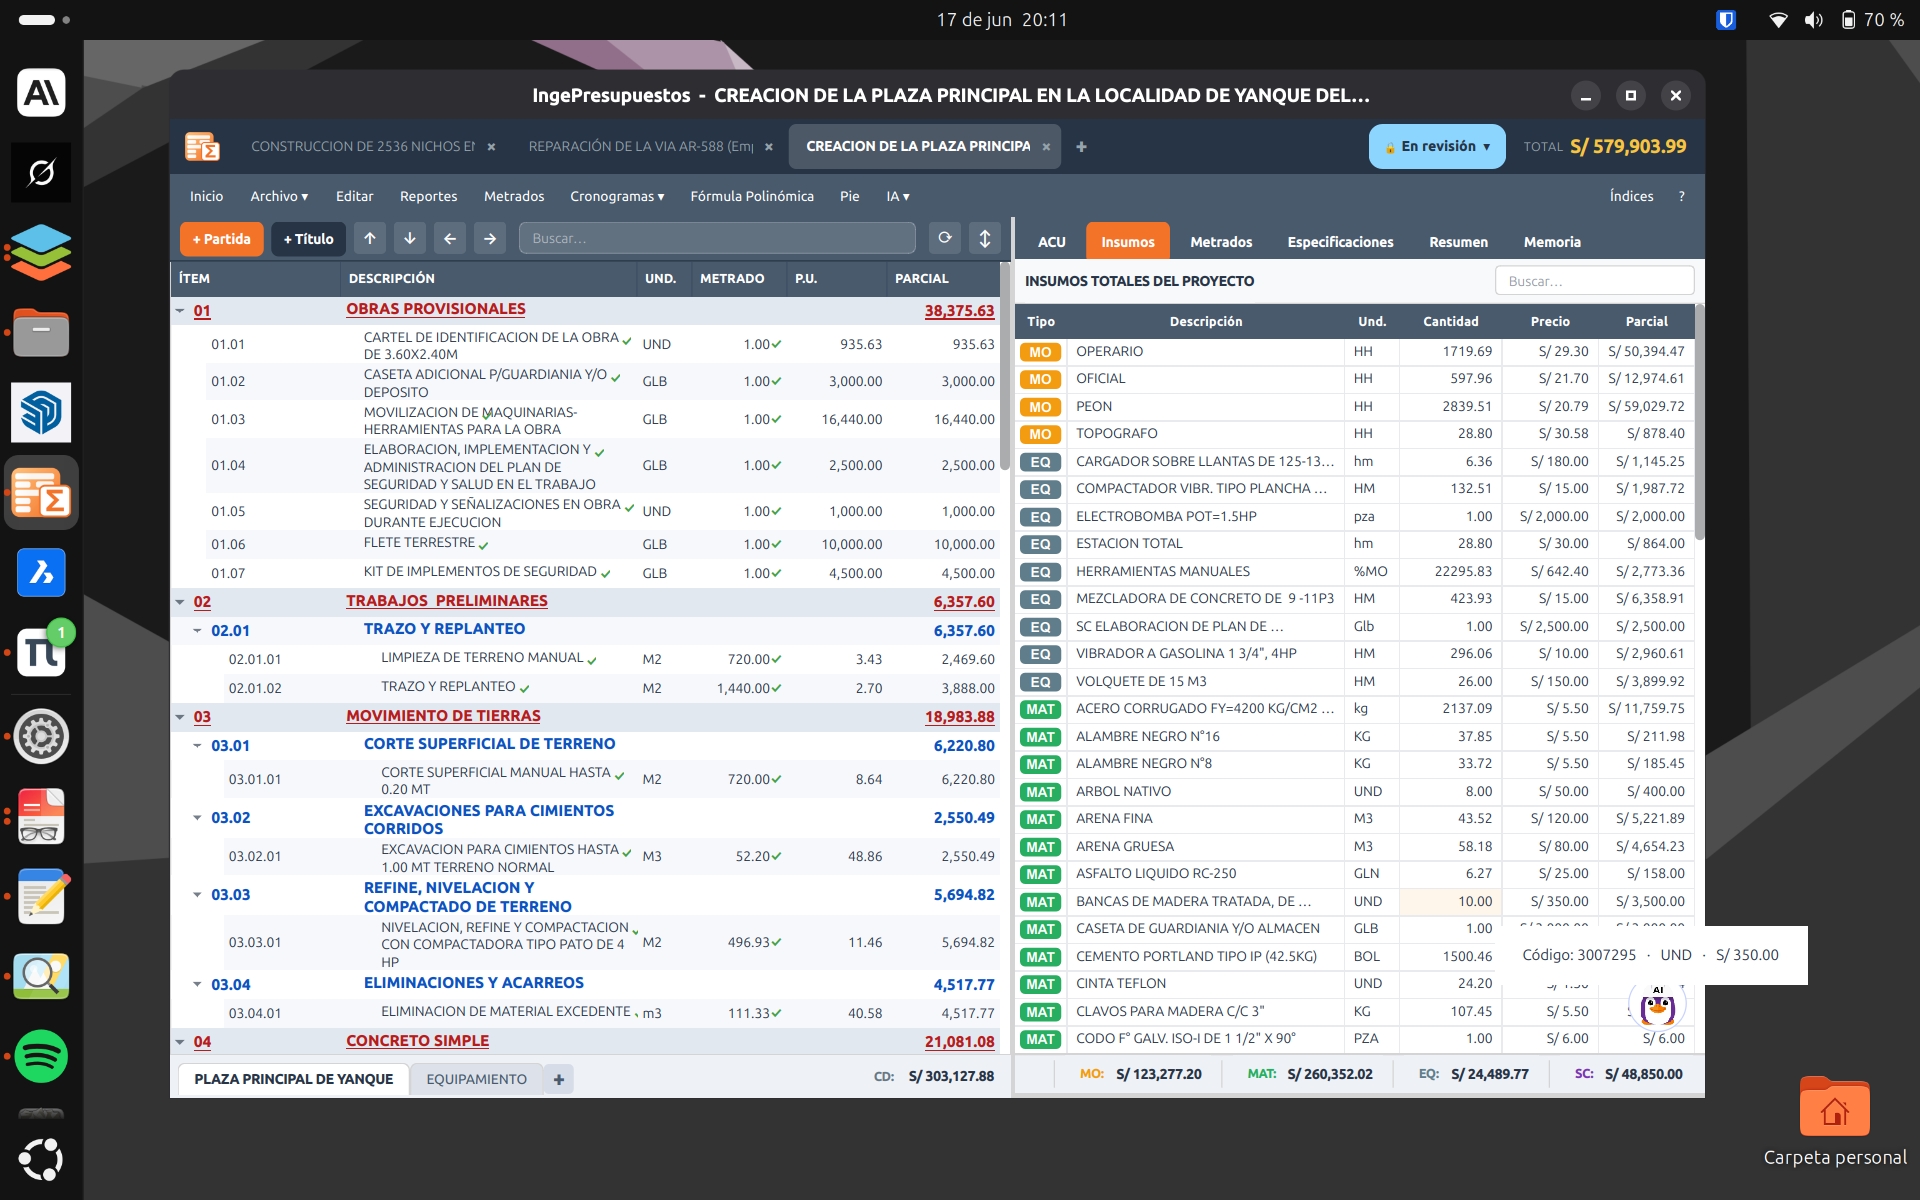
Task: Click check mark of 52.20 metrado
Action: pyautogui.click(x=776, y=857)
